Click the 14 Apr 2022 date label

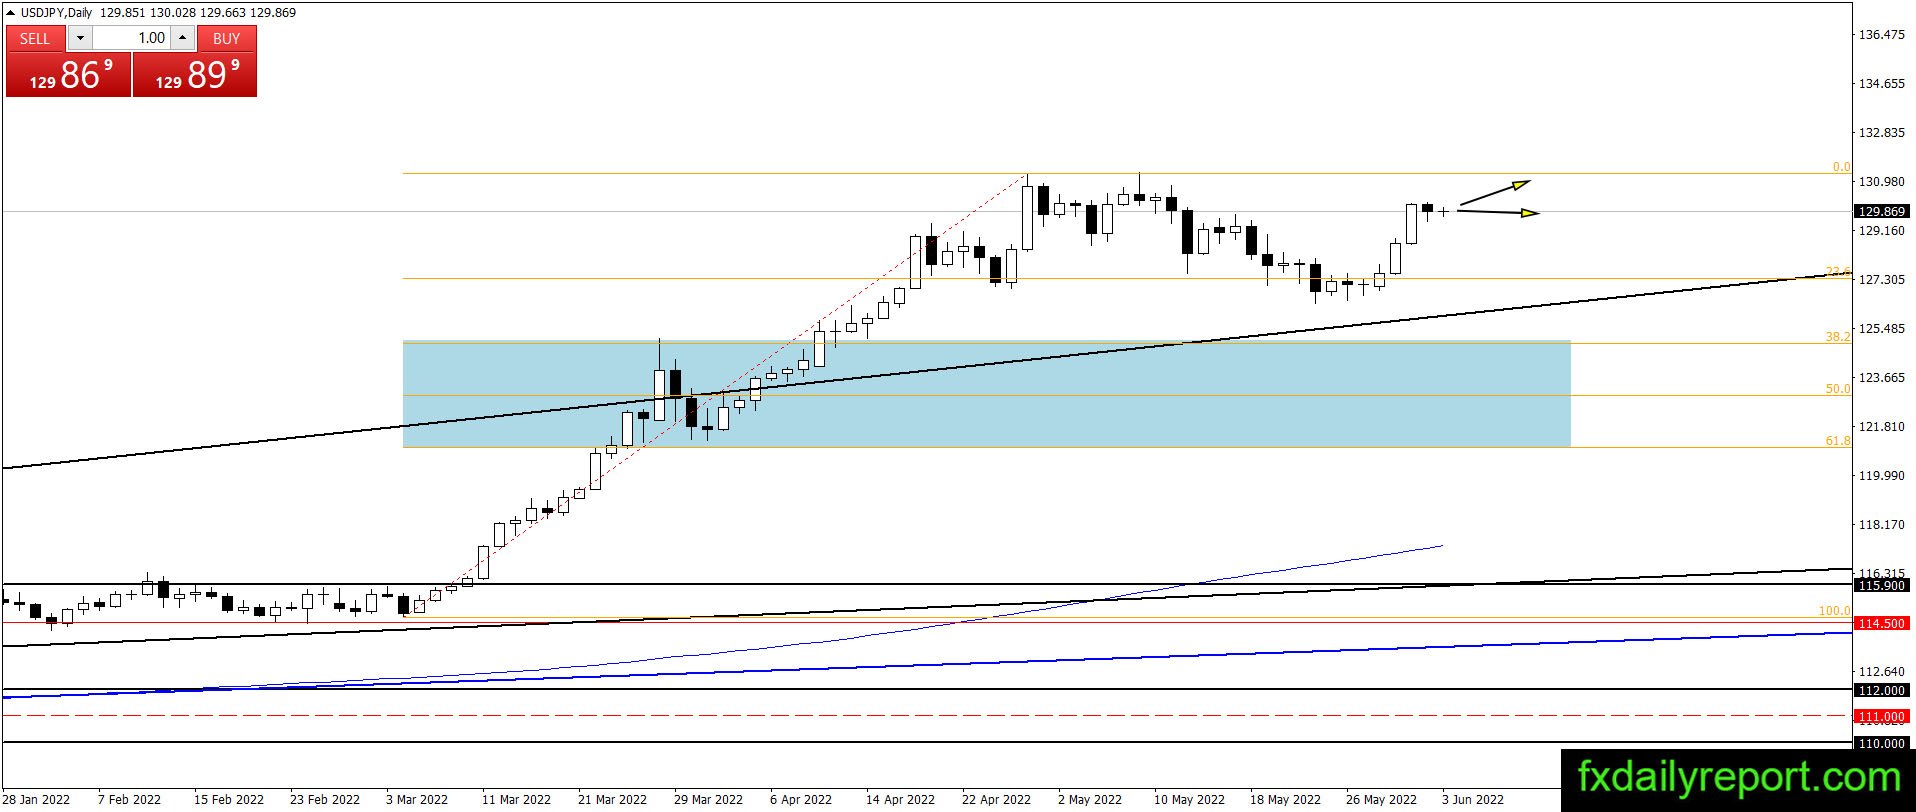click(900, 800)
